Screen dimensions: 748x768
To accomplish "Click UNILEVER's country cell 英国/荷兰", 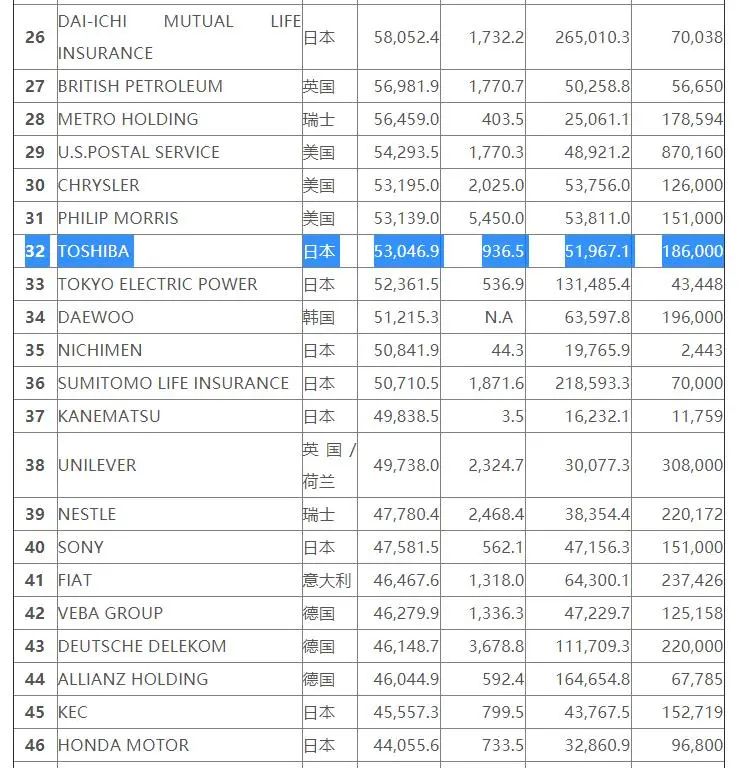I will 329,465.
